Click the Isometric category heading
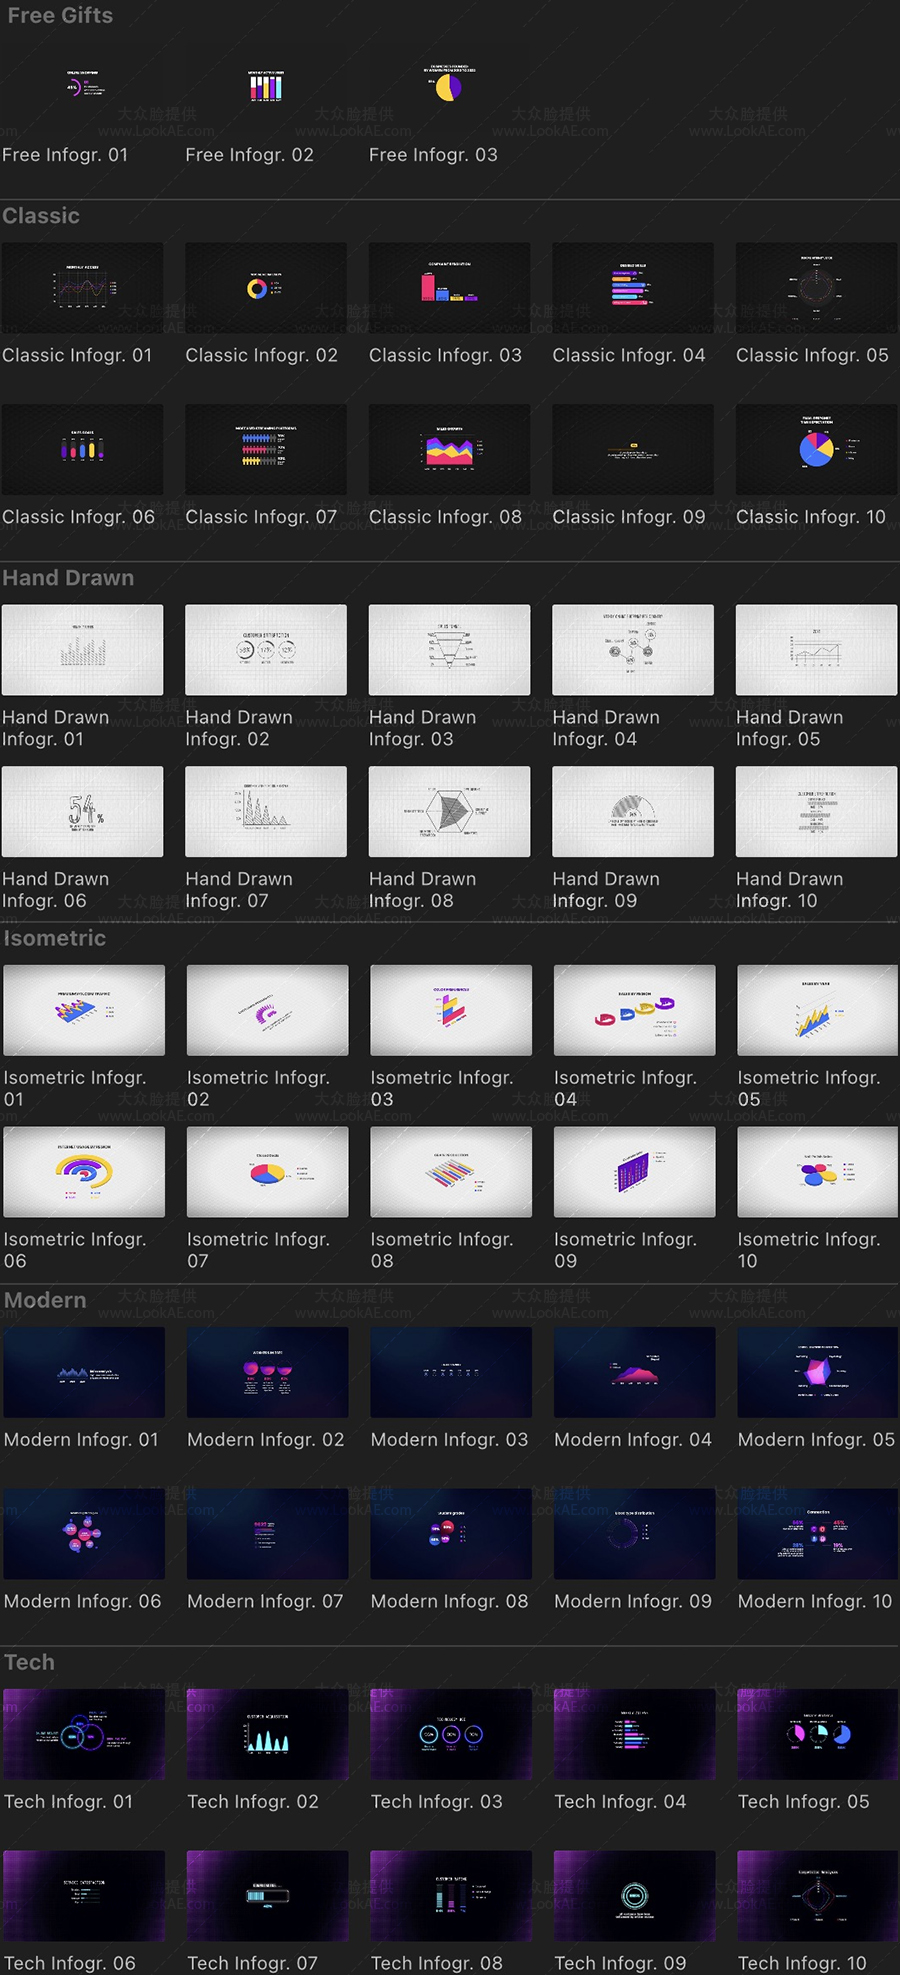The height and width of the screenshot is (1975, 900). coord(55,938)
